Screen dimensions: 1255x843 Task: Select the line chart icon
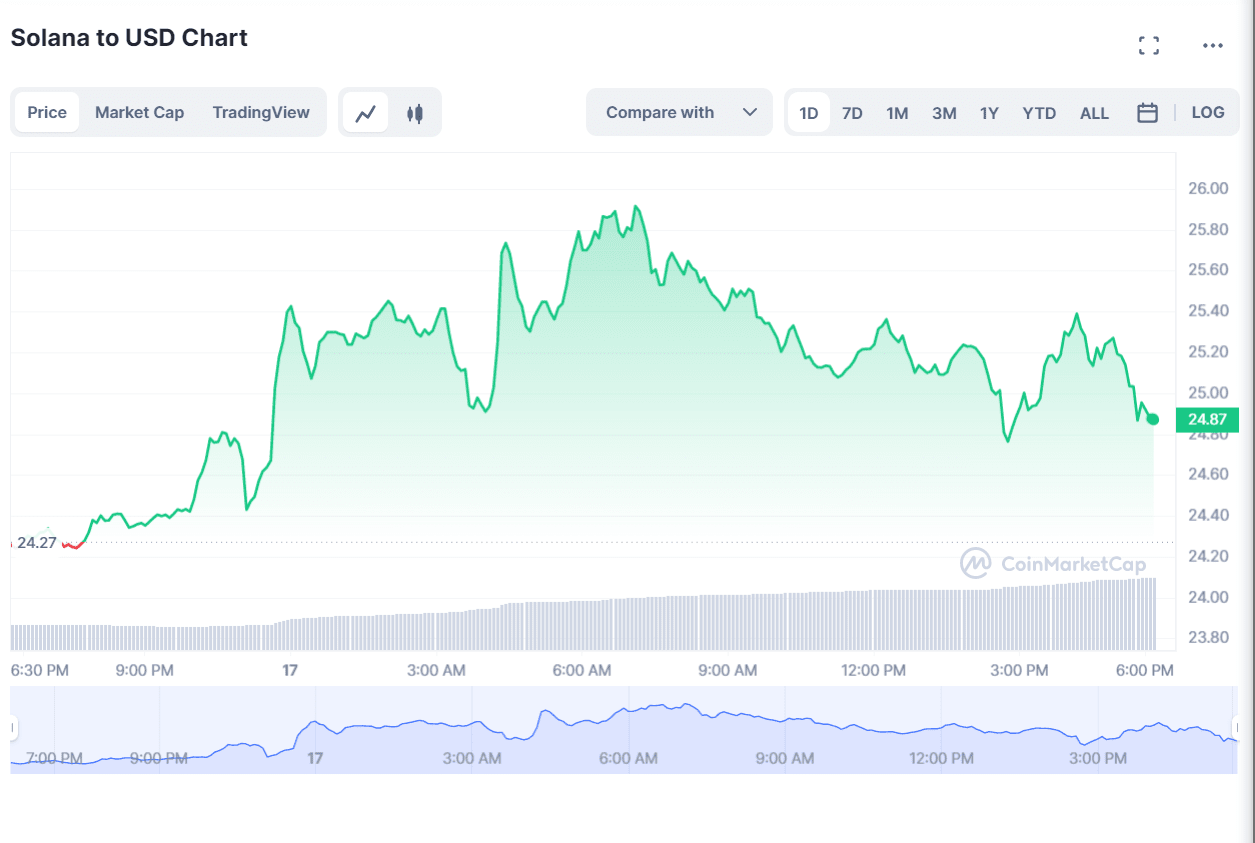point(365,112)
